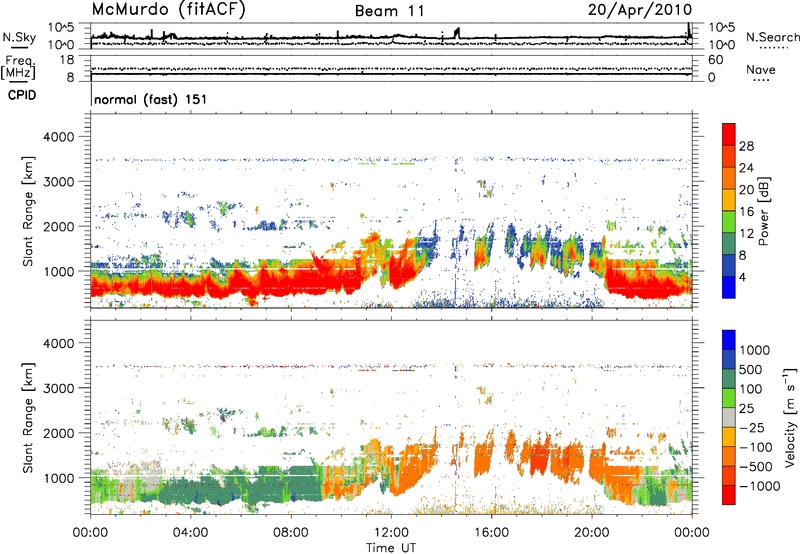
Task: Click the '20:00' time tick label
Action: point(591,533)
